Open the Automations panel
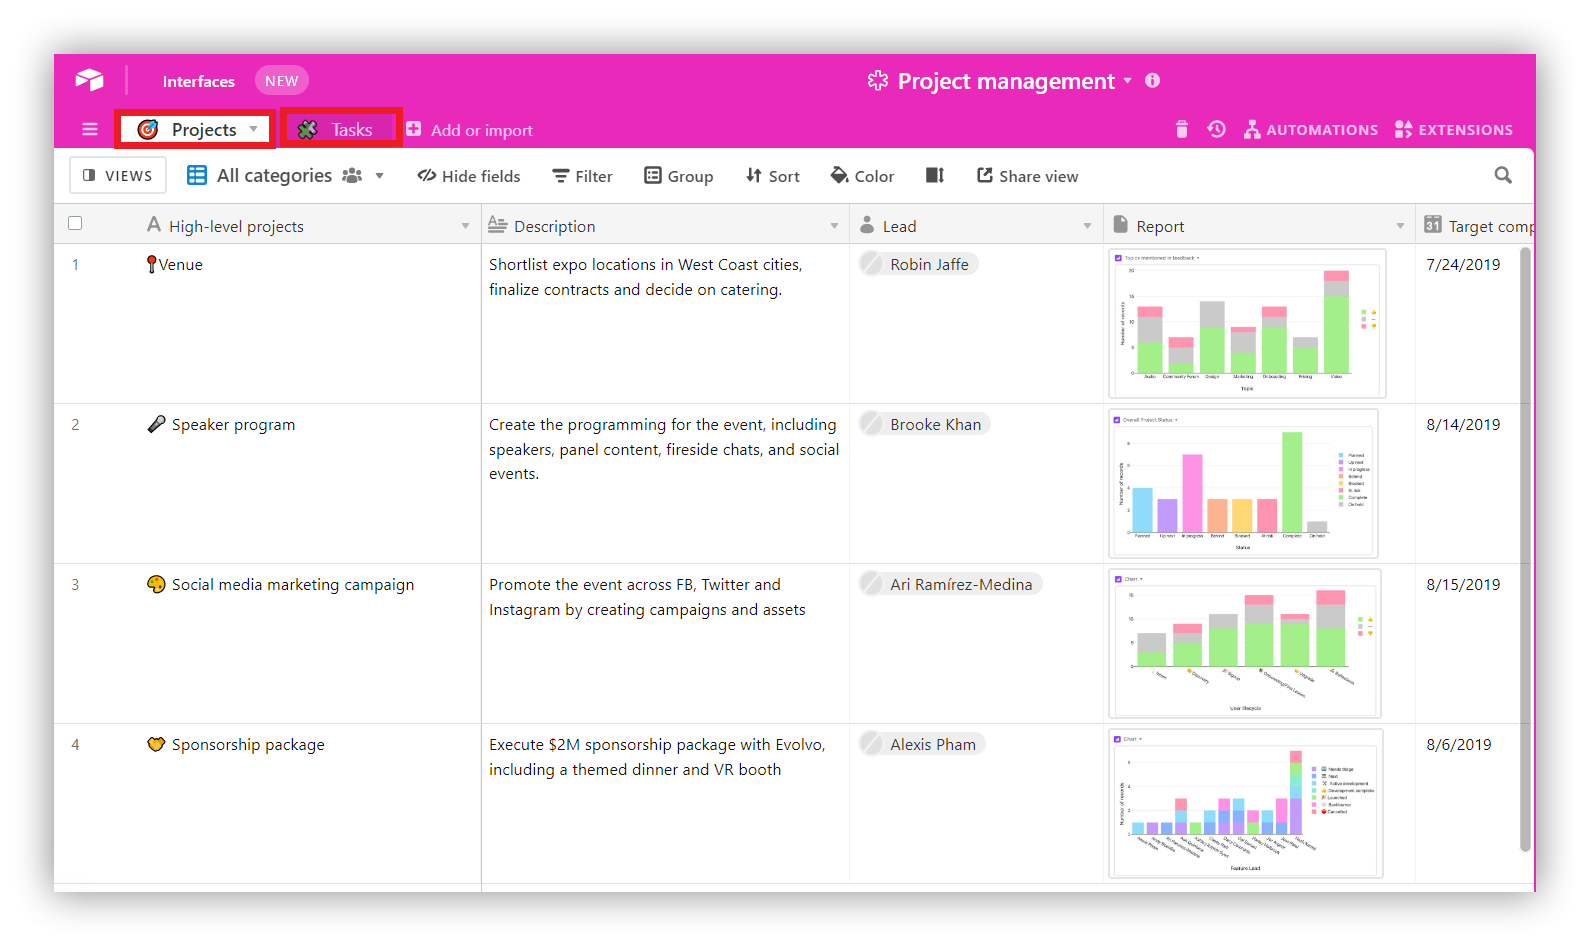Viewport: 1590px width, 946px height. (1310, 129)
